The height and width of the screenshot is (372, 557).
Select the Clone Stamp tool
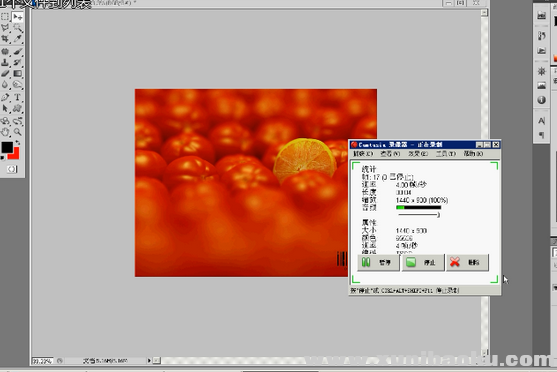click(5, 63)
